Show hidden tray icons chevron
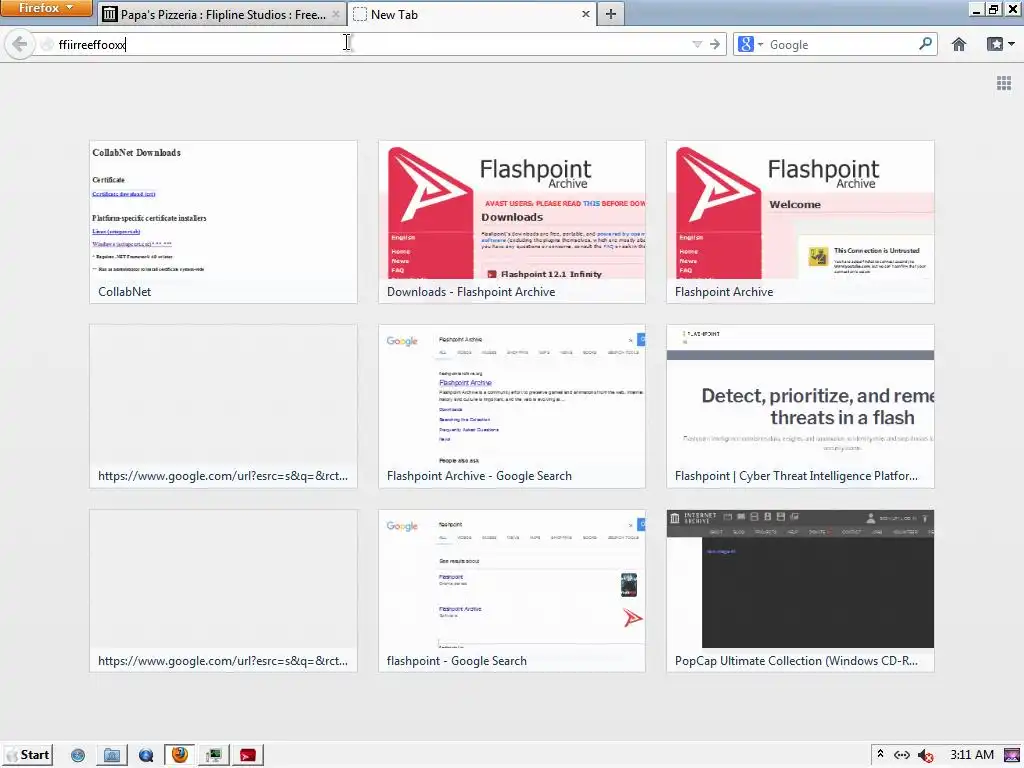 880,754
